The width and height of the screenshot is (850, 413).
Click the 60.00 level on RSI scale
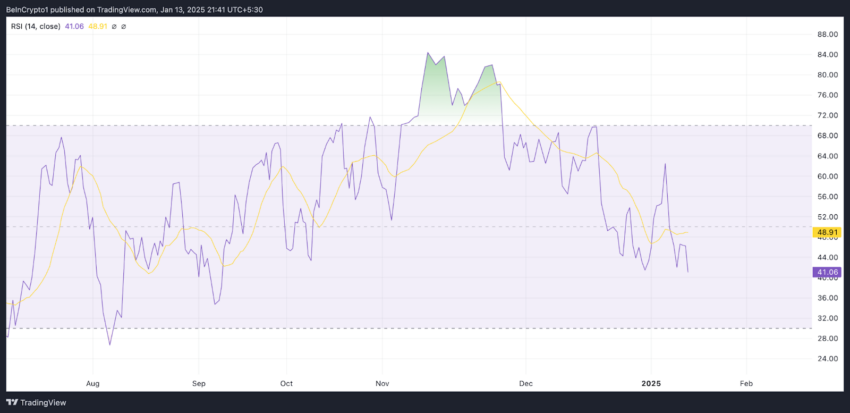point(828,176)
